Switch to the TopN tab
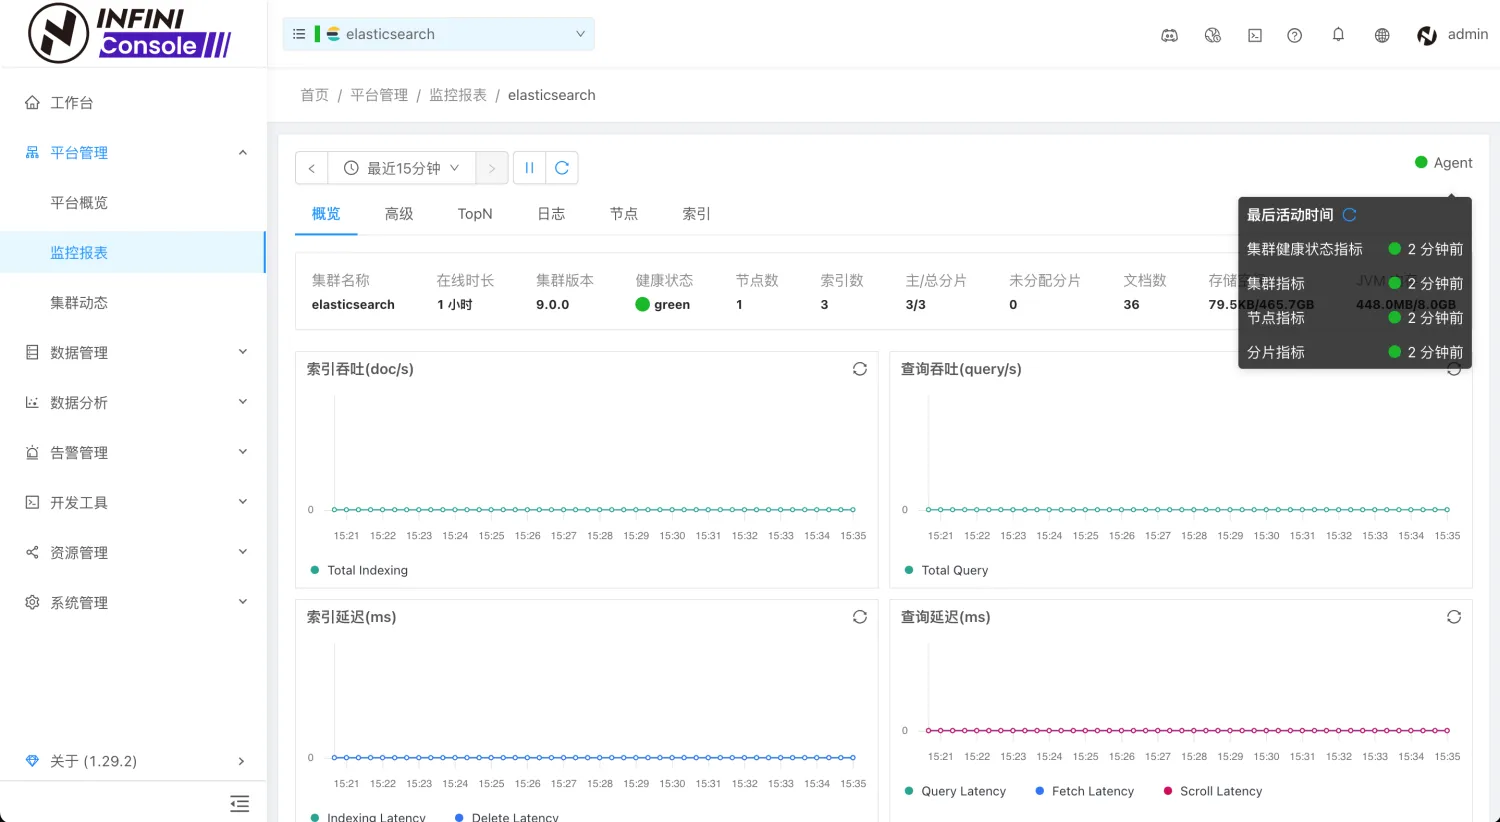Image resolution: width=1500 pixels, height=822 pixels. [475, 214]
